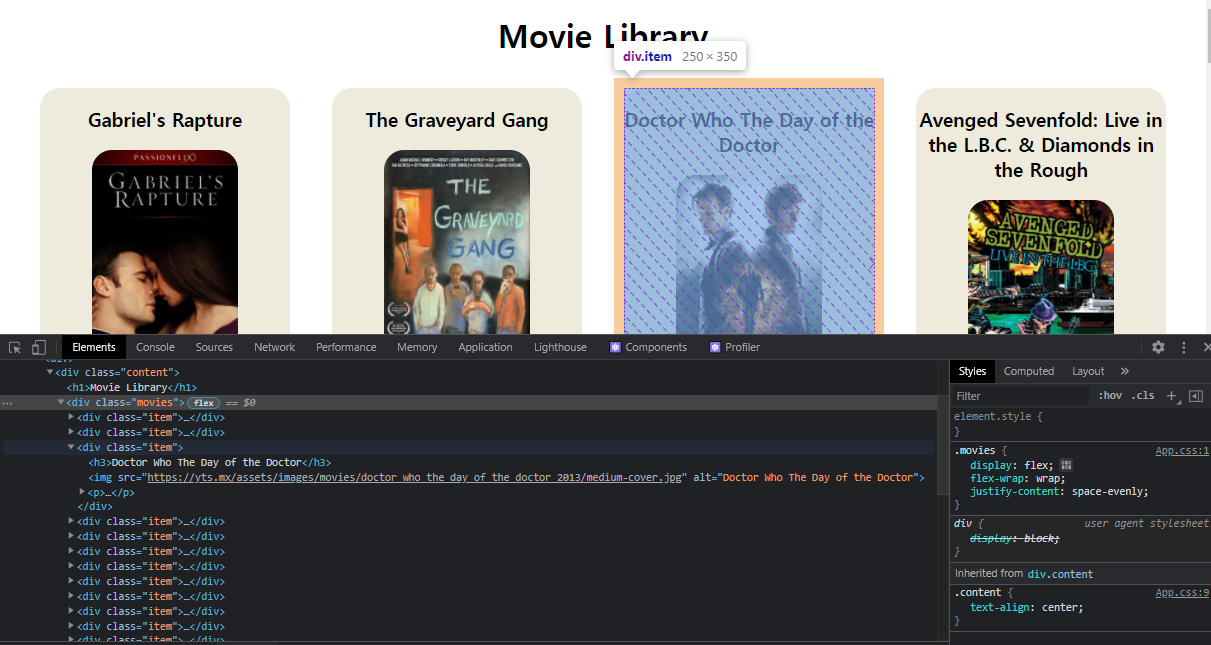Click the .movies selector in Styles
This screenshot has width=1211, height=645.
pyautogui.click(x=975, y=451)
